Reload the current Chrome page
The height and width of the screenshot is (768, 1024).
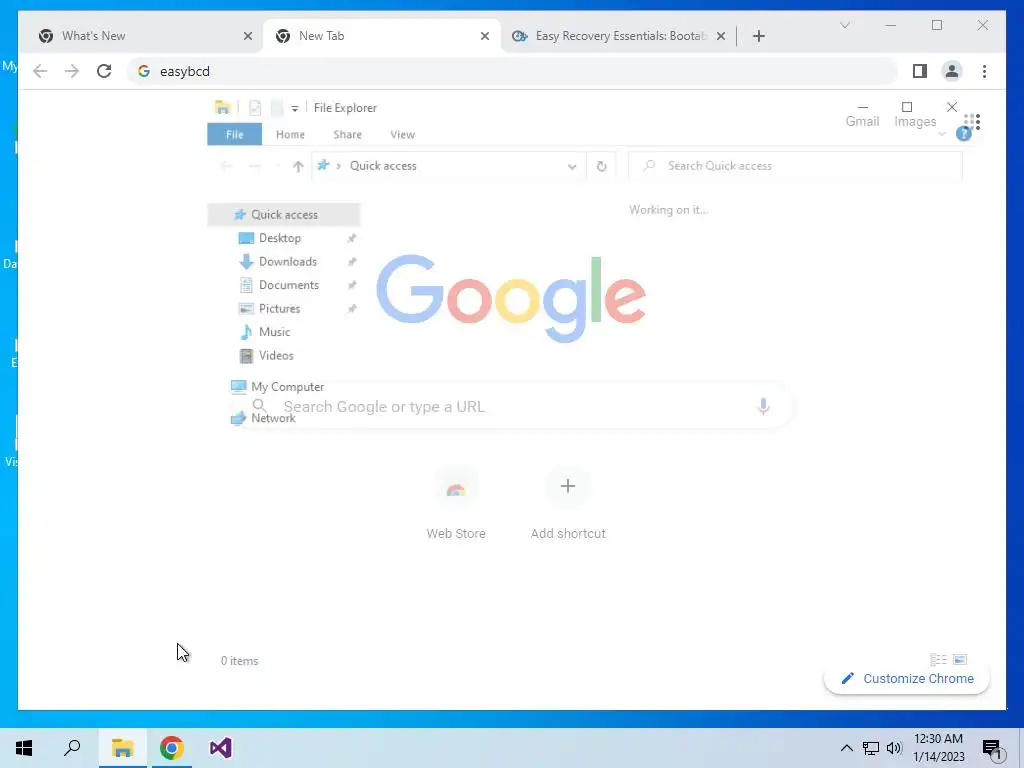(104, 71)
